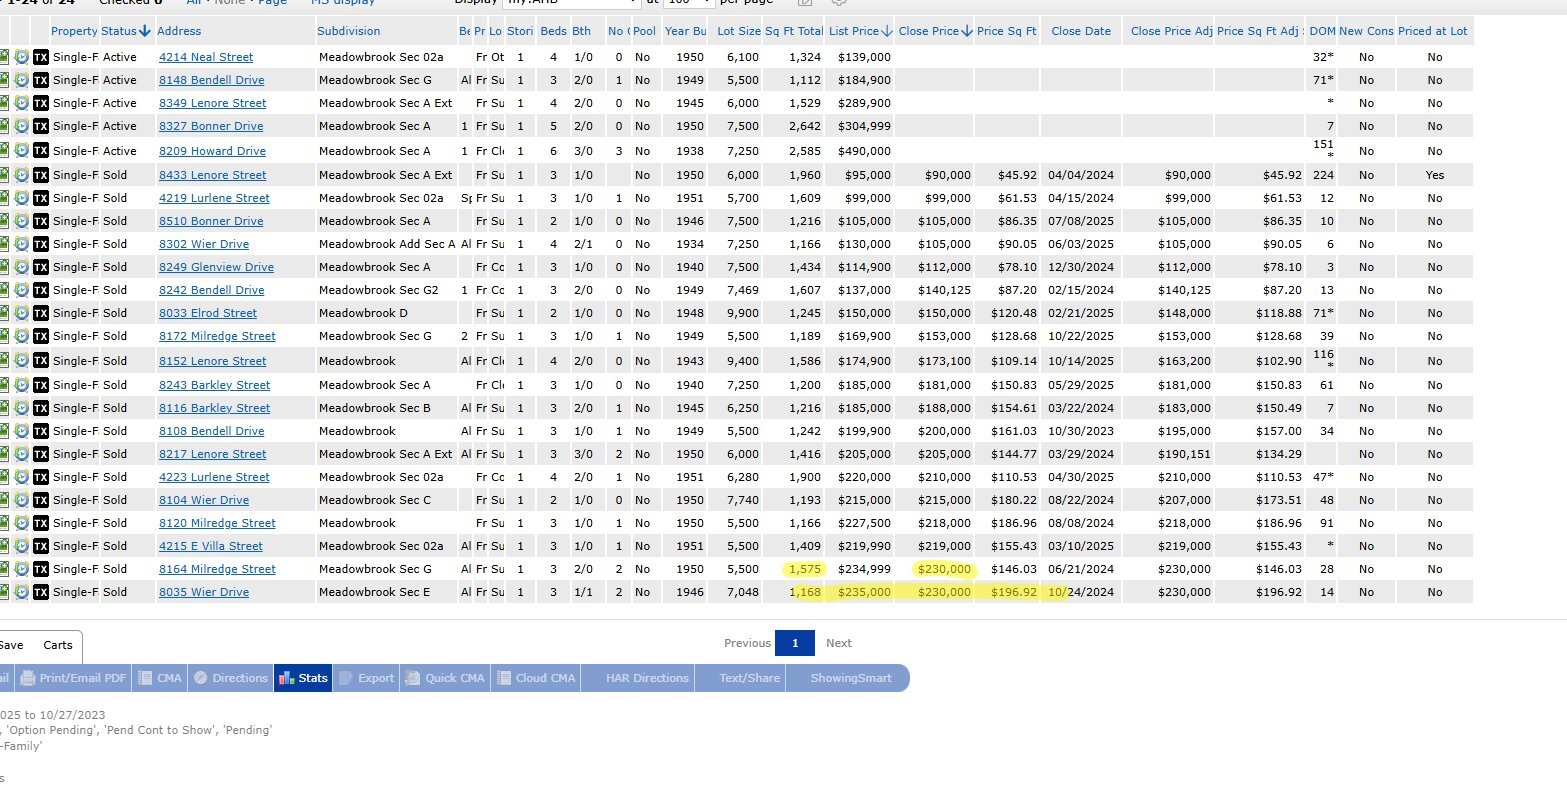Sort by the Status column header
Image resolution: width=1567 pixels, height=786 pixels.
click(x=124, y=31)
